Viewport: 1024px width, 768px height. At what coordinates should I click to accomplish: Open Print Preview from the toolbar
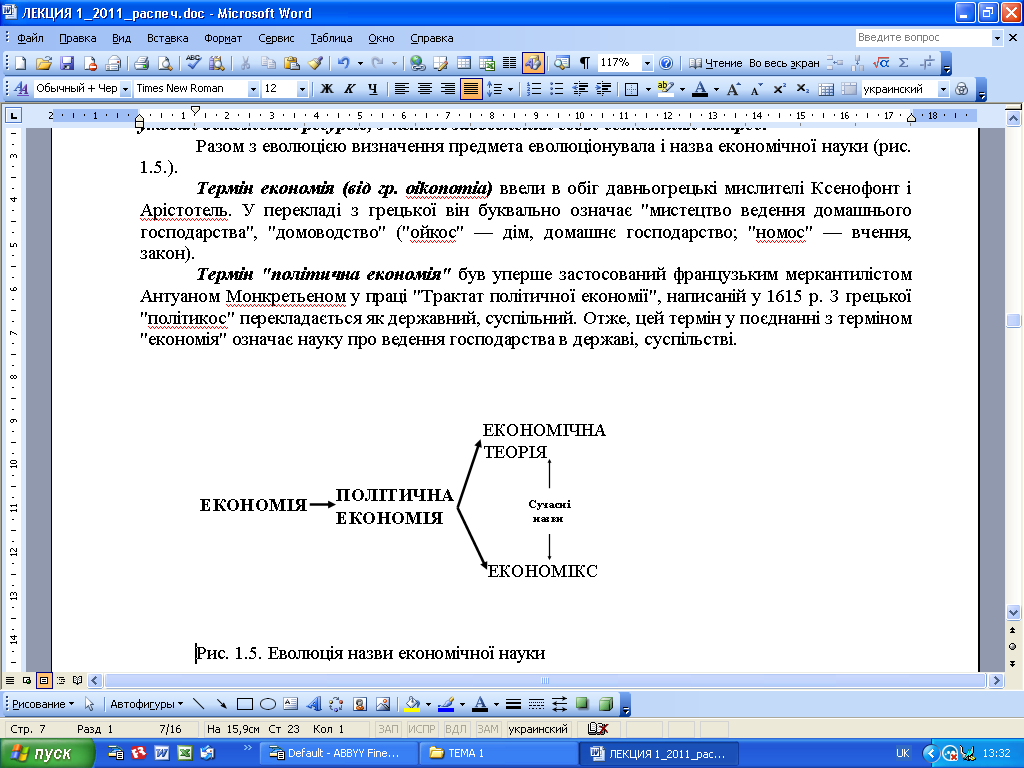(x=165, y=63)
